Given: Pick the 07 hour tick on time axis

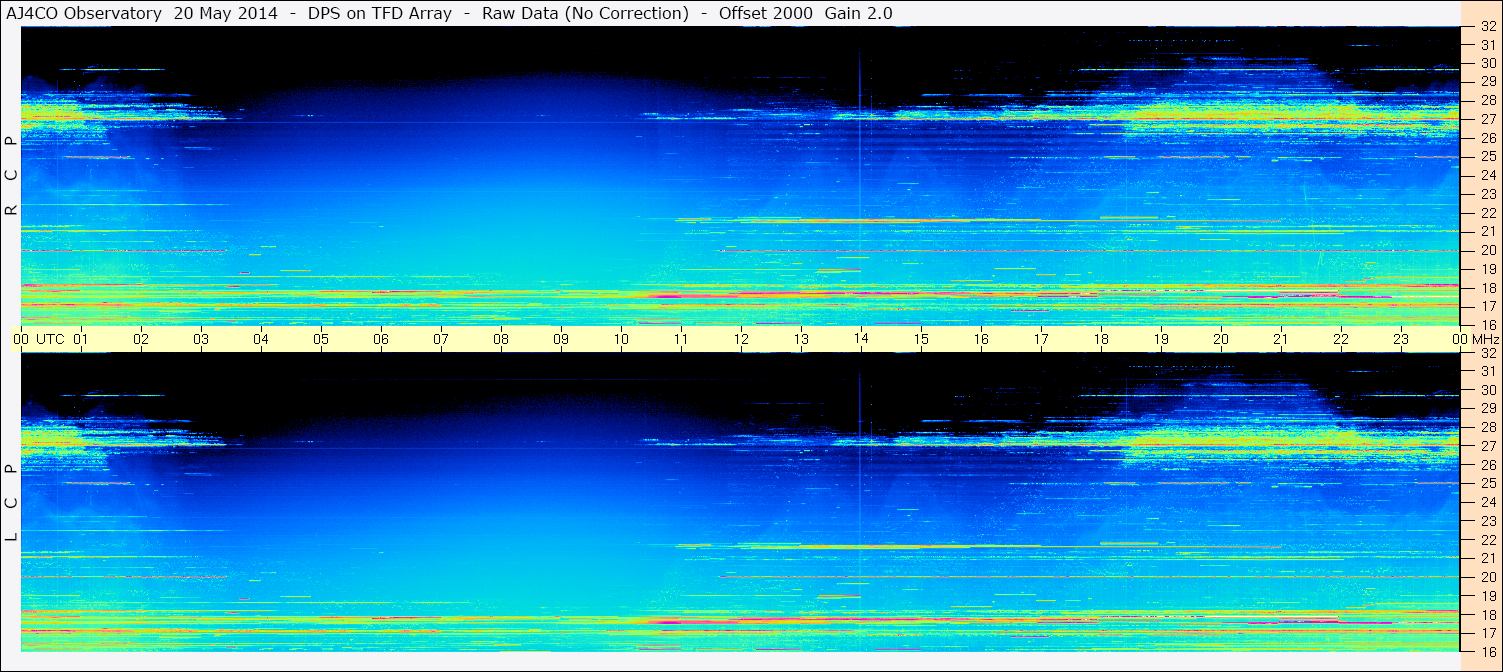Looking at the screenshot, I should [441, 339].
